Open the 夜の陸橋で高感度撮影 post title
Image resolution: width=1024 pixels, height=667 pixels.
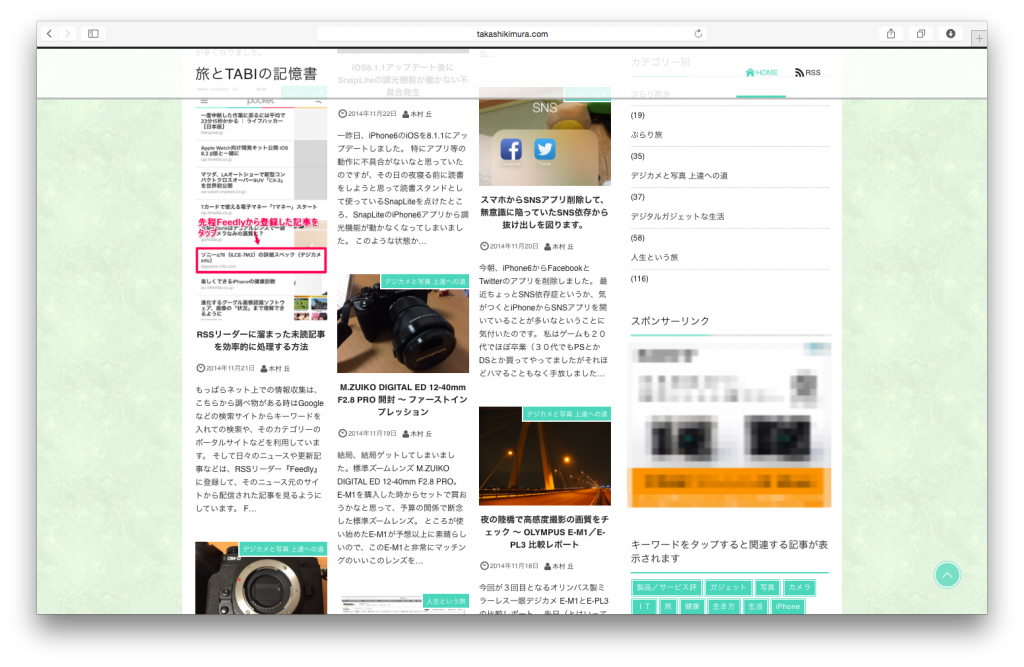pyautogui.click(x=545, y=532)
